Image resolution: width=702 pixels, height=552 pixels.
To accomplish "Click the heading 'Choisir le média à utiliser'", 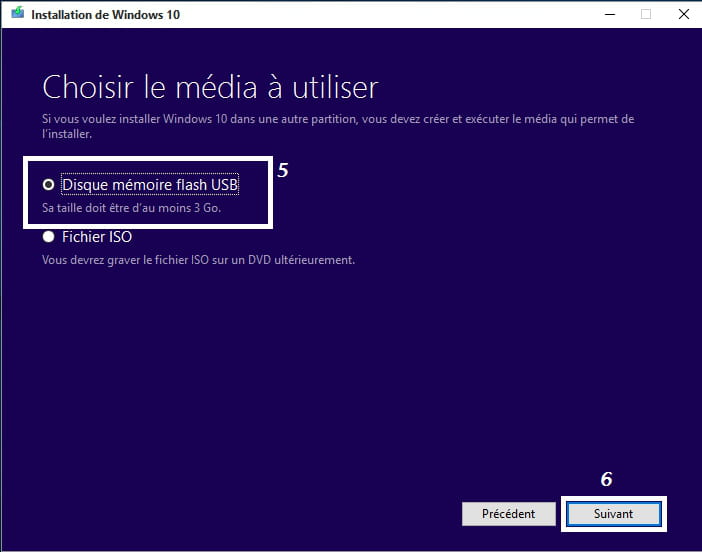I will point(210,87).
